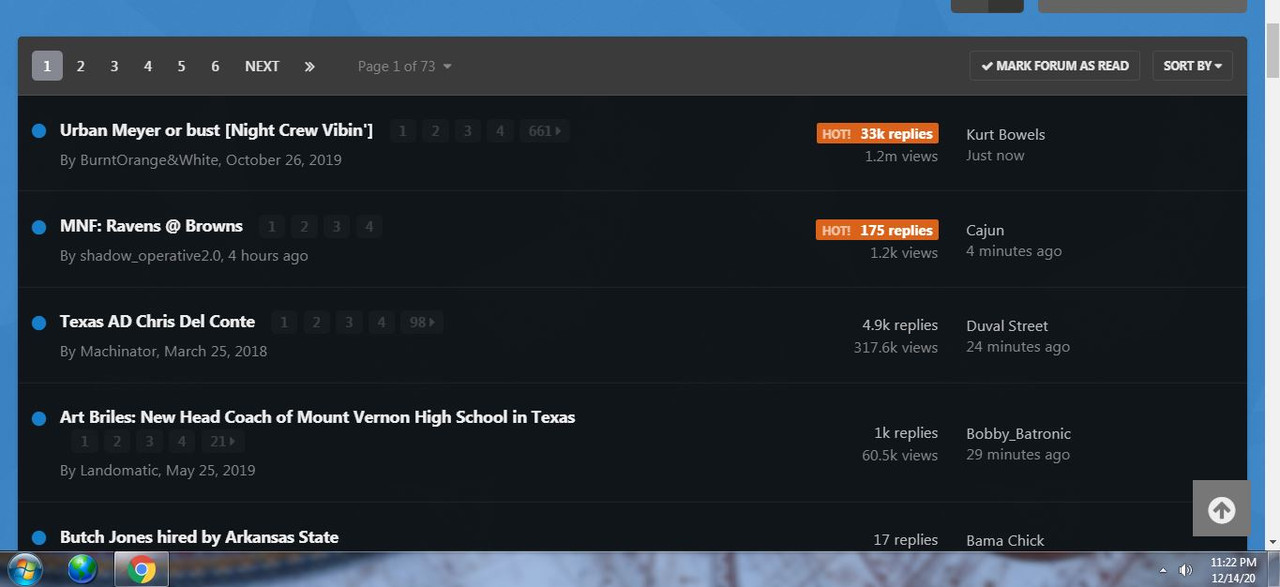View author shadow_operative2.0 profile

pyautogui.click(x=150, y=256)
